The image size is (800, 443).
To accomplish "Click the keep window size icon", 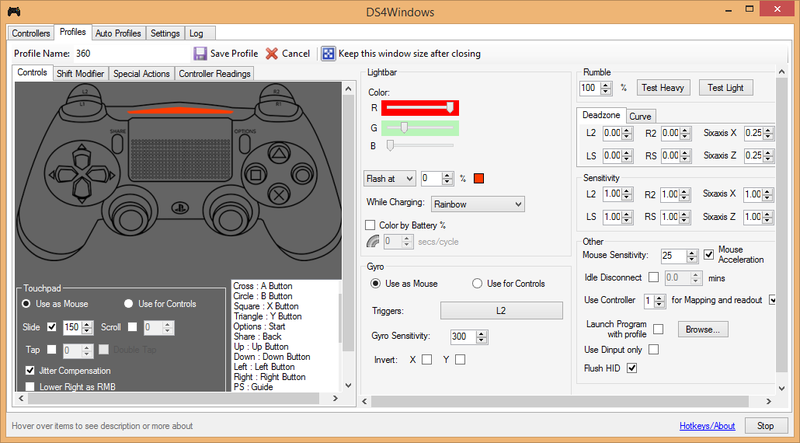I will [329, 54].
